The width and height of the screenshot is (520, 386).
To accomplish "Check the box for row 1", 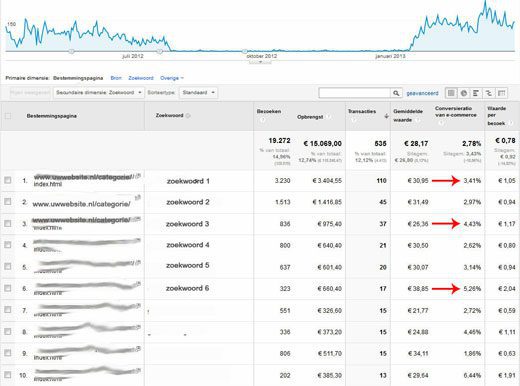I will (x=8, y=180).
